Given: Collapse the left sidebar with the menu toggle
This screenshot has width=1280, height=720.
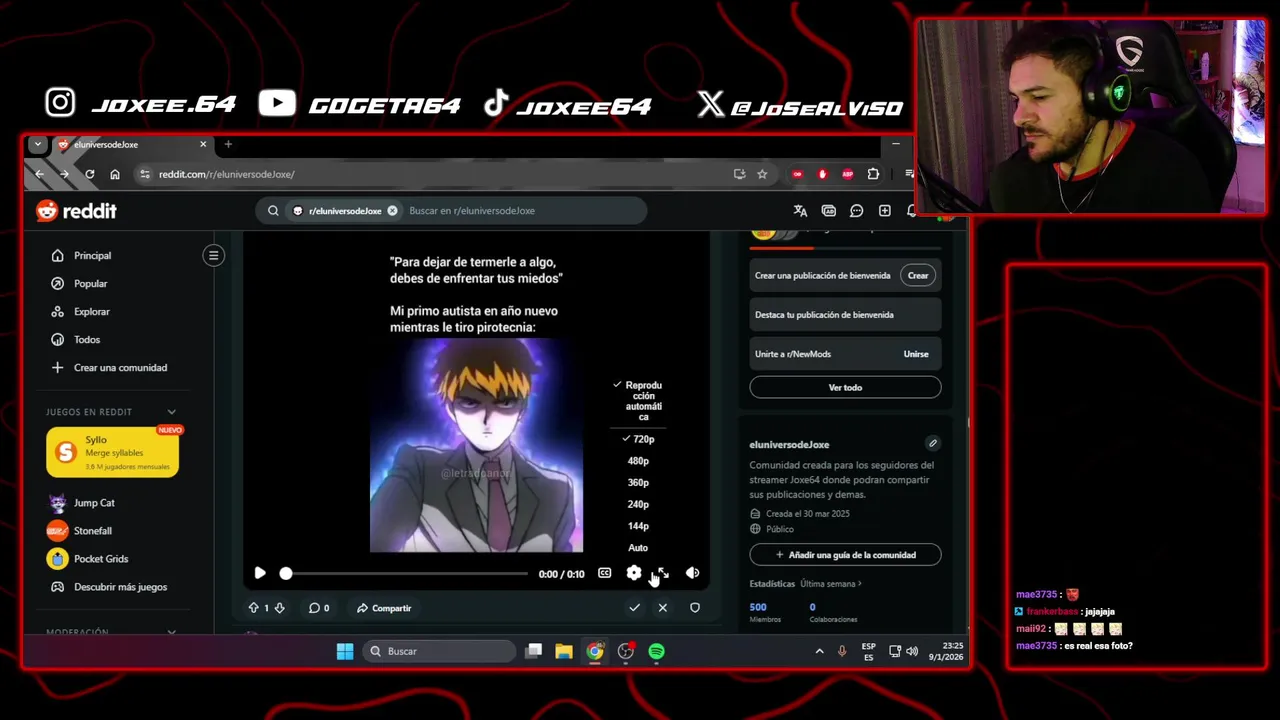Looking at the screenshot, I should (213, 256).
